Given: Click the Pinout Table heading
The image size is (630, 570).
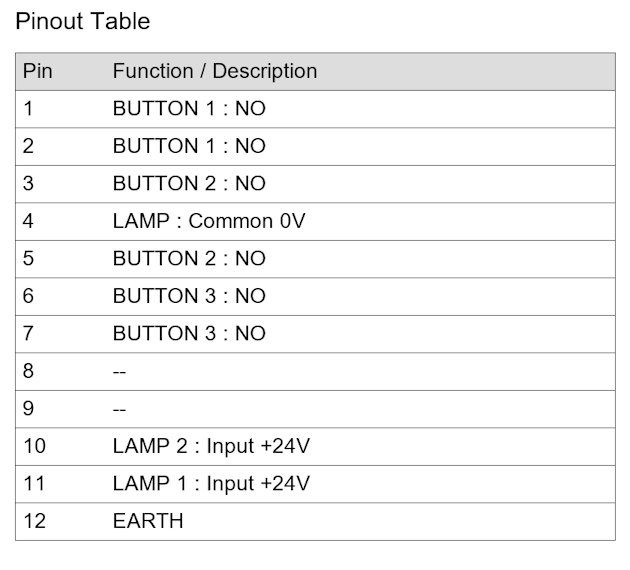Looking at the screenshot, I should pyautogui.click(x=82, y=21).
